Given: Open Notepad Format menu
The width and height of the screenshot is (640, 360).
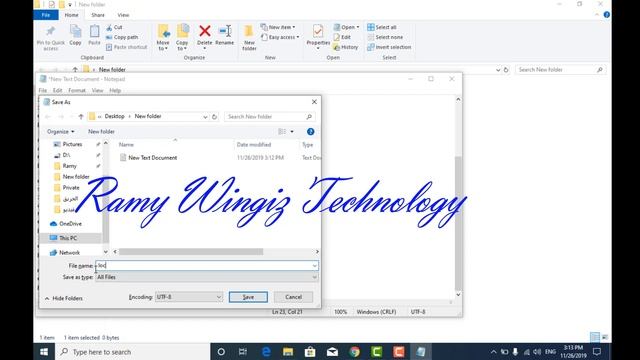Looking at the screenshot, I should 77,90.
